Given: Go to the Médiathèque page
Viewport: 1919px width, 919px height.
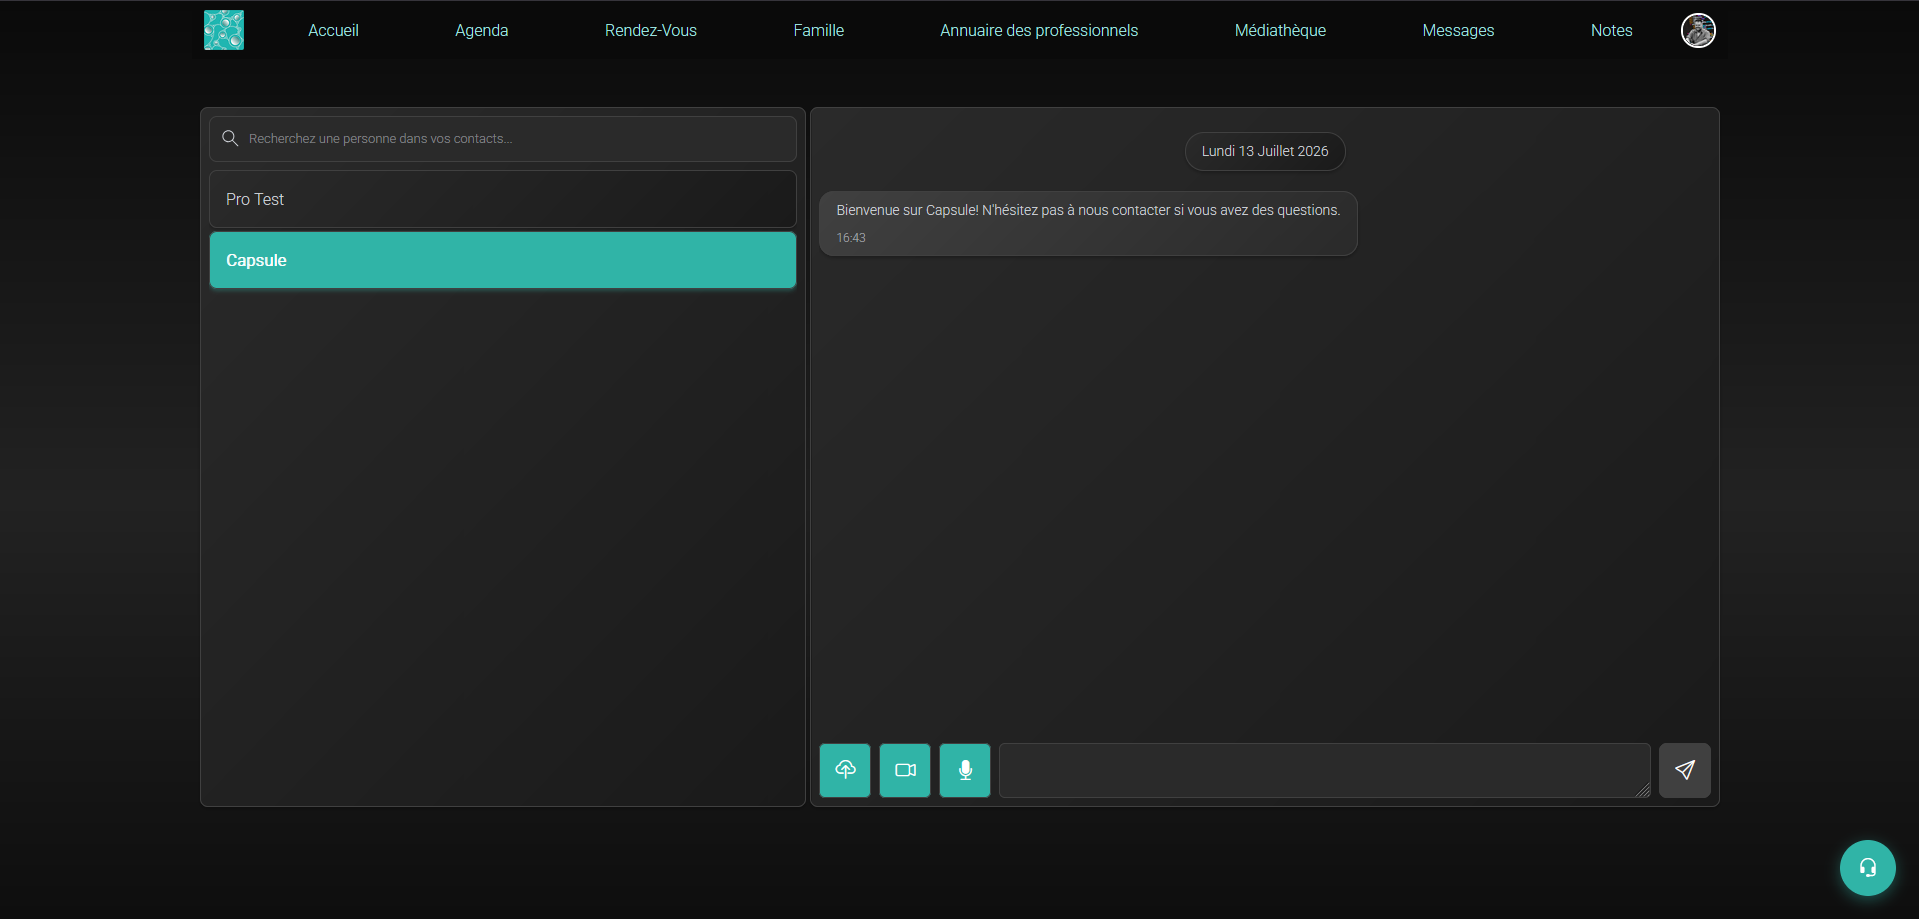Looking at the screenshot, I should click(x=1280, y=31).
